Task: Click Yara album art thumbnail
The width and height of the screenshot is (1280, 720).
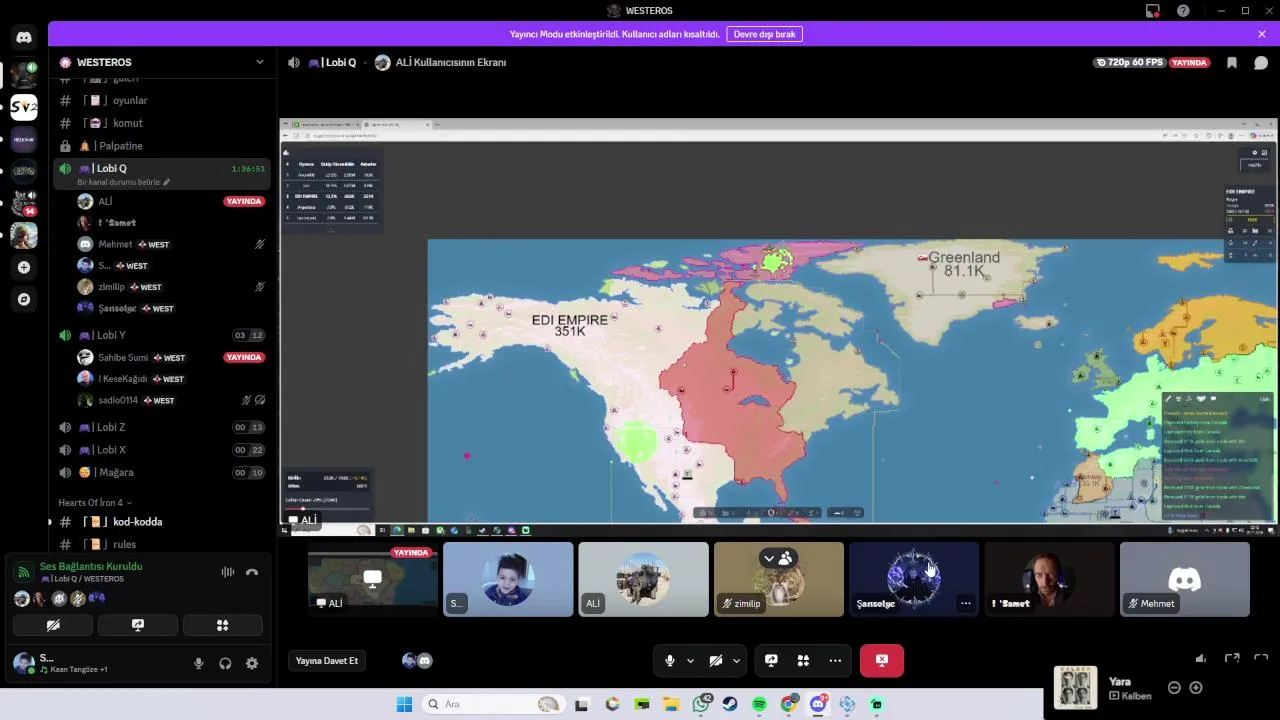Action: coord(1075,688)
